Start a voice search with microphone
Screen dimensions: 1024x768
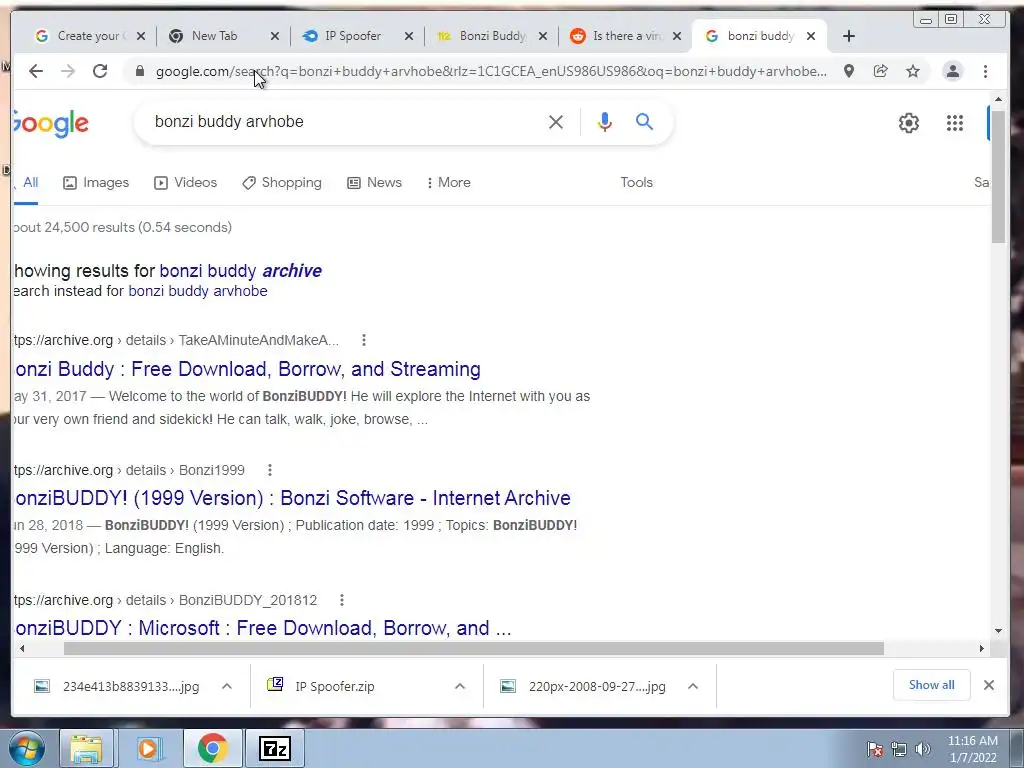[605, 122]
